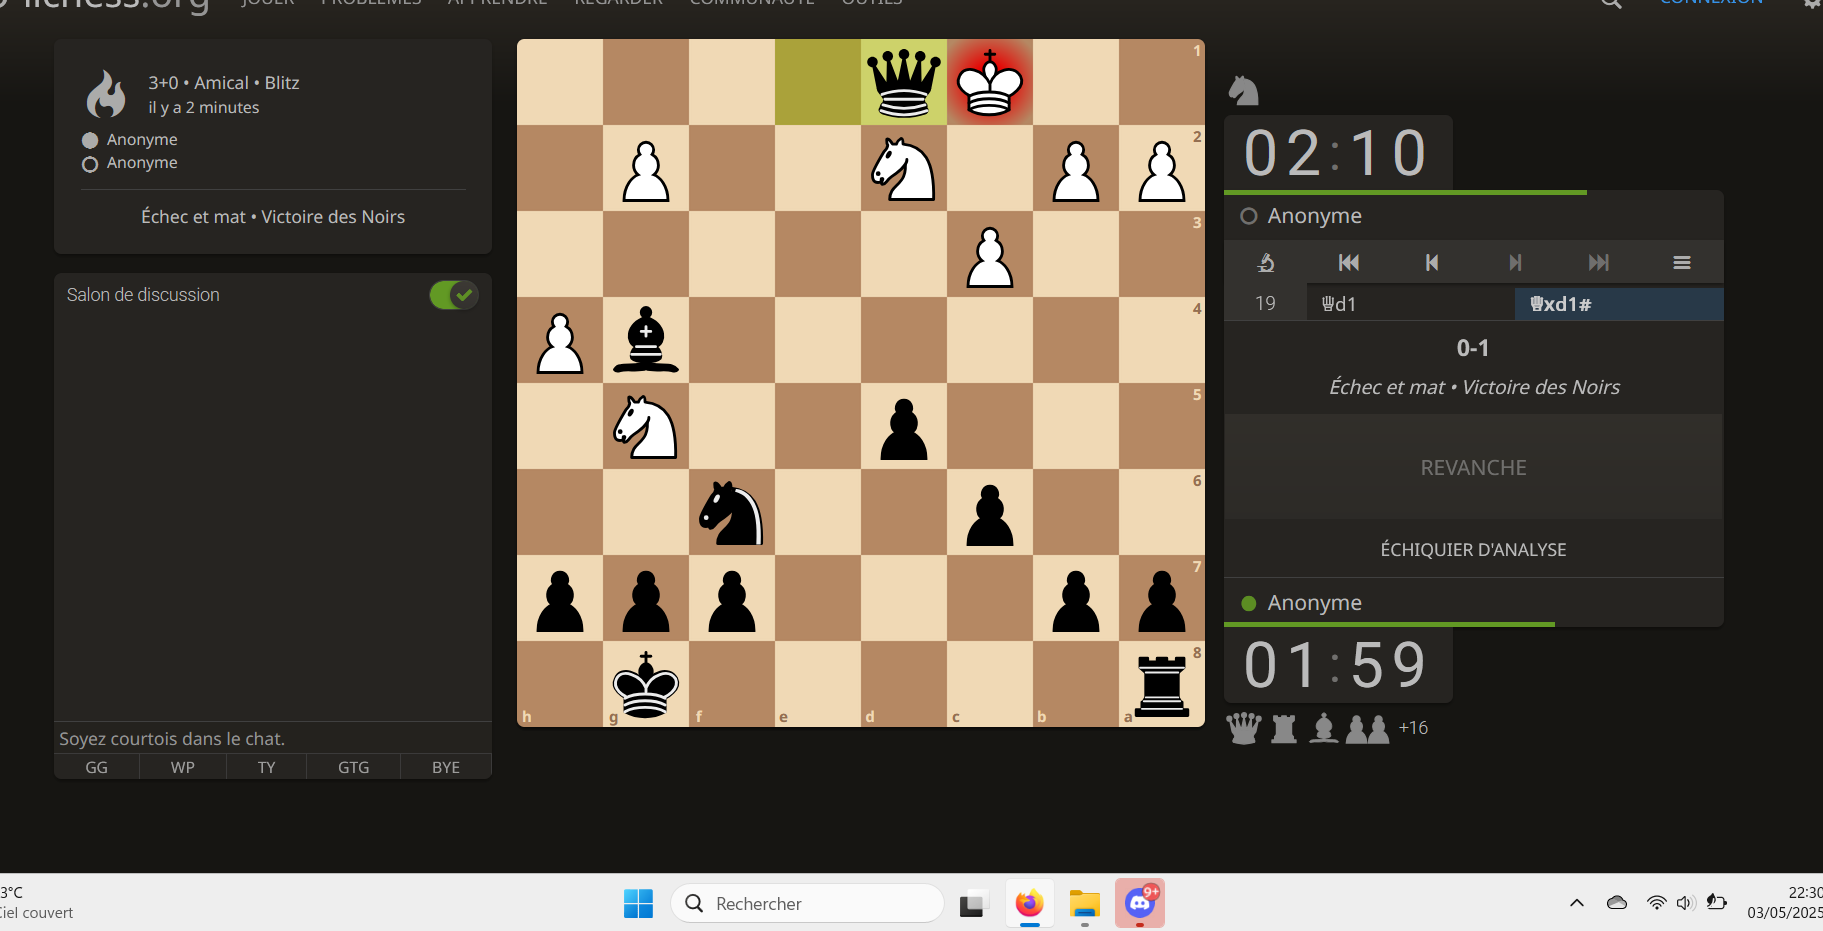The image size is (1823, 931).
Task: Send the BYE chat preset
Action: click(446, 767)
